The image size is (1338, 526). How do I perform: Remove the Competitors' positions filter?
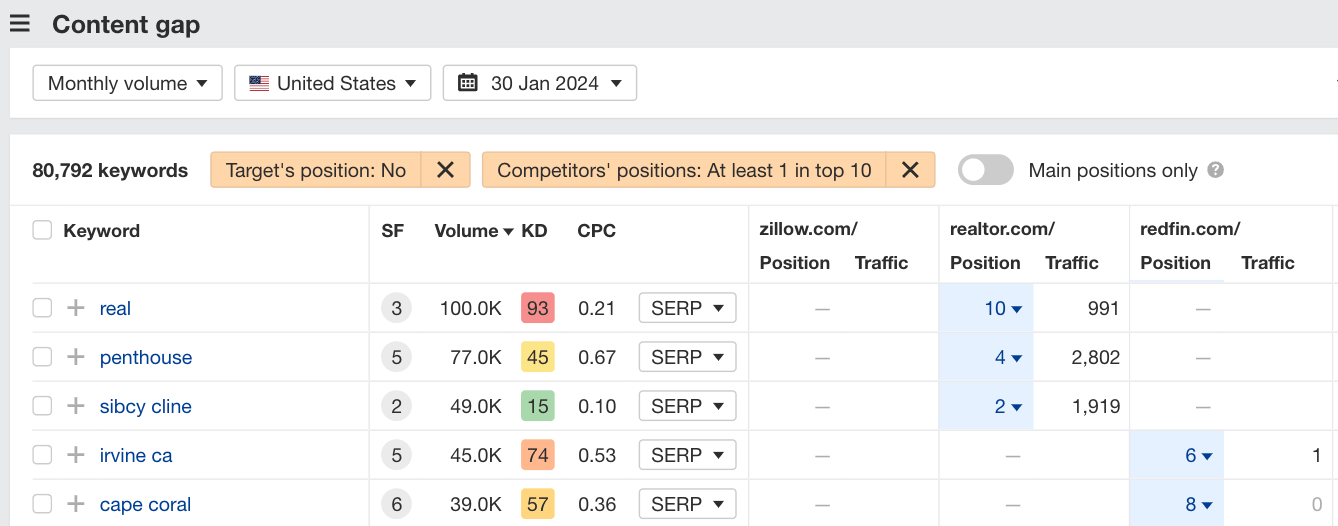click(x=910, y=170)
